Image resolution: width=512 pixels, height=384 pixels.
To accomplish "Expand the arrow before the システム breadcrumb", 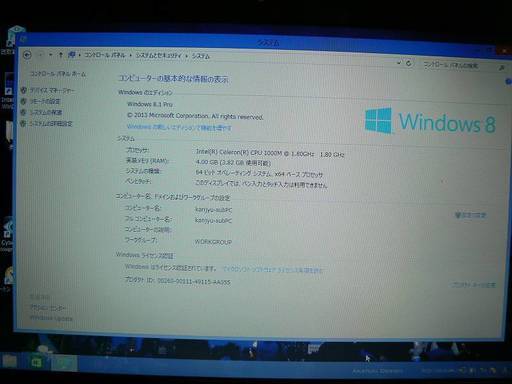I will 187,56.
